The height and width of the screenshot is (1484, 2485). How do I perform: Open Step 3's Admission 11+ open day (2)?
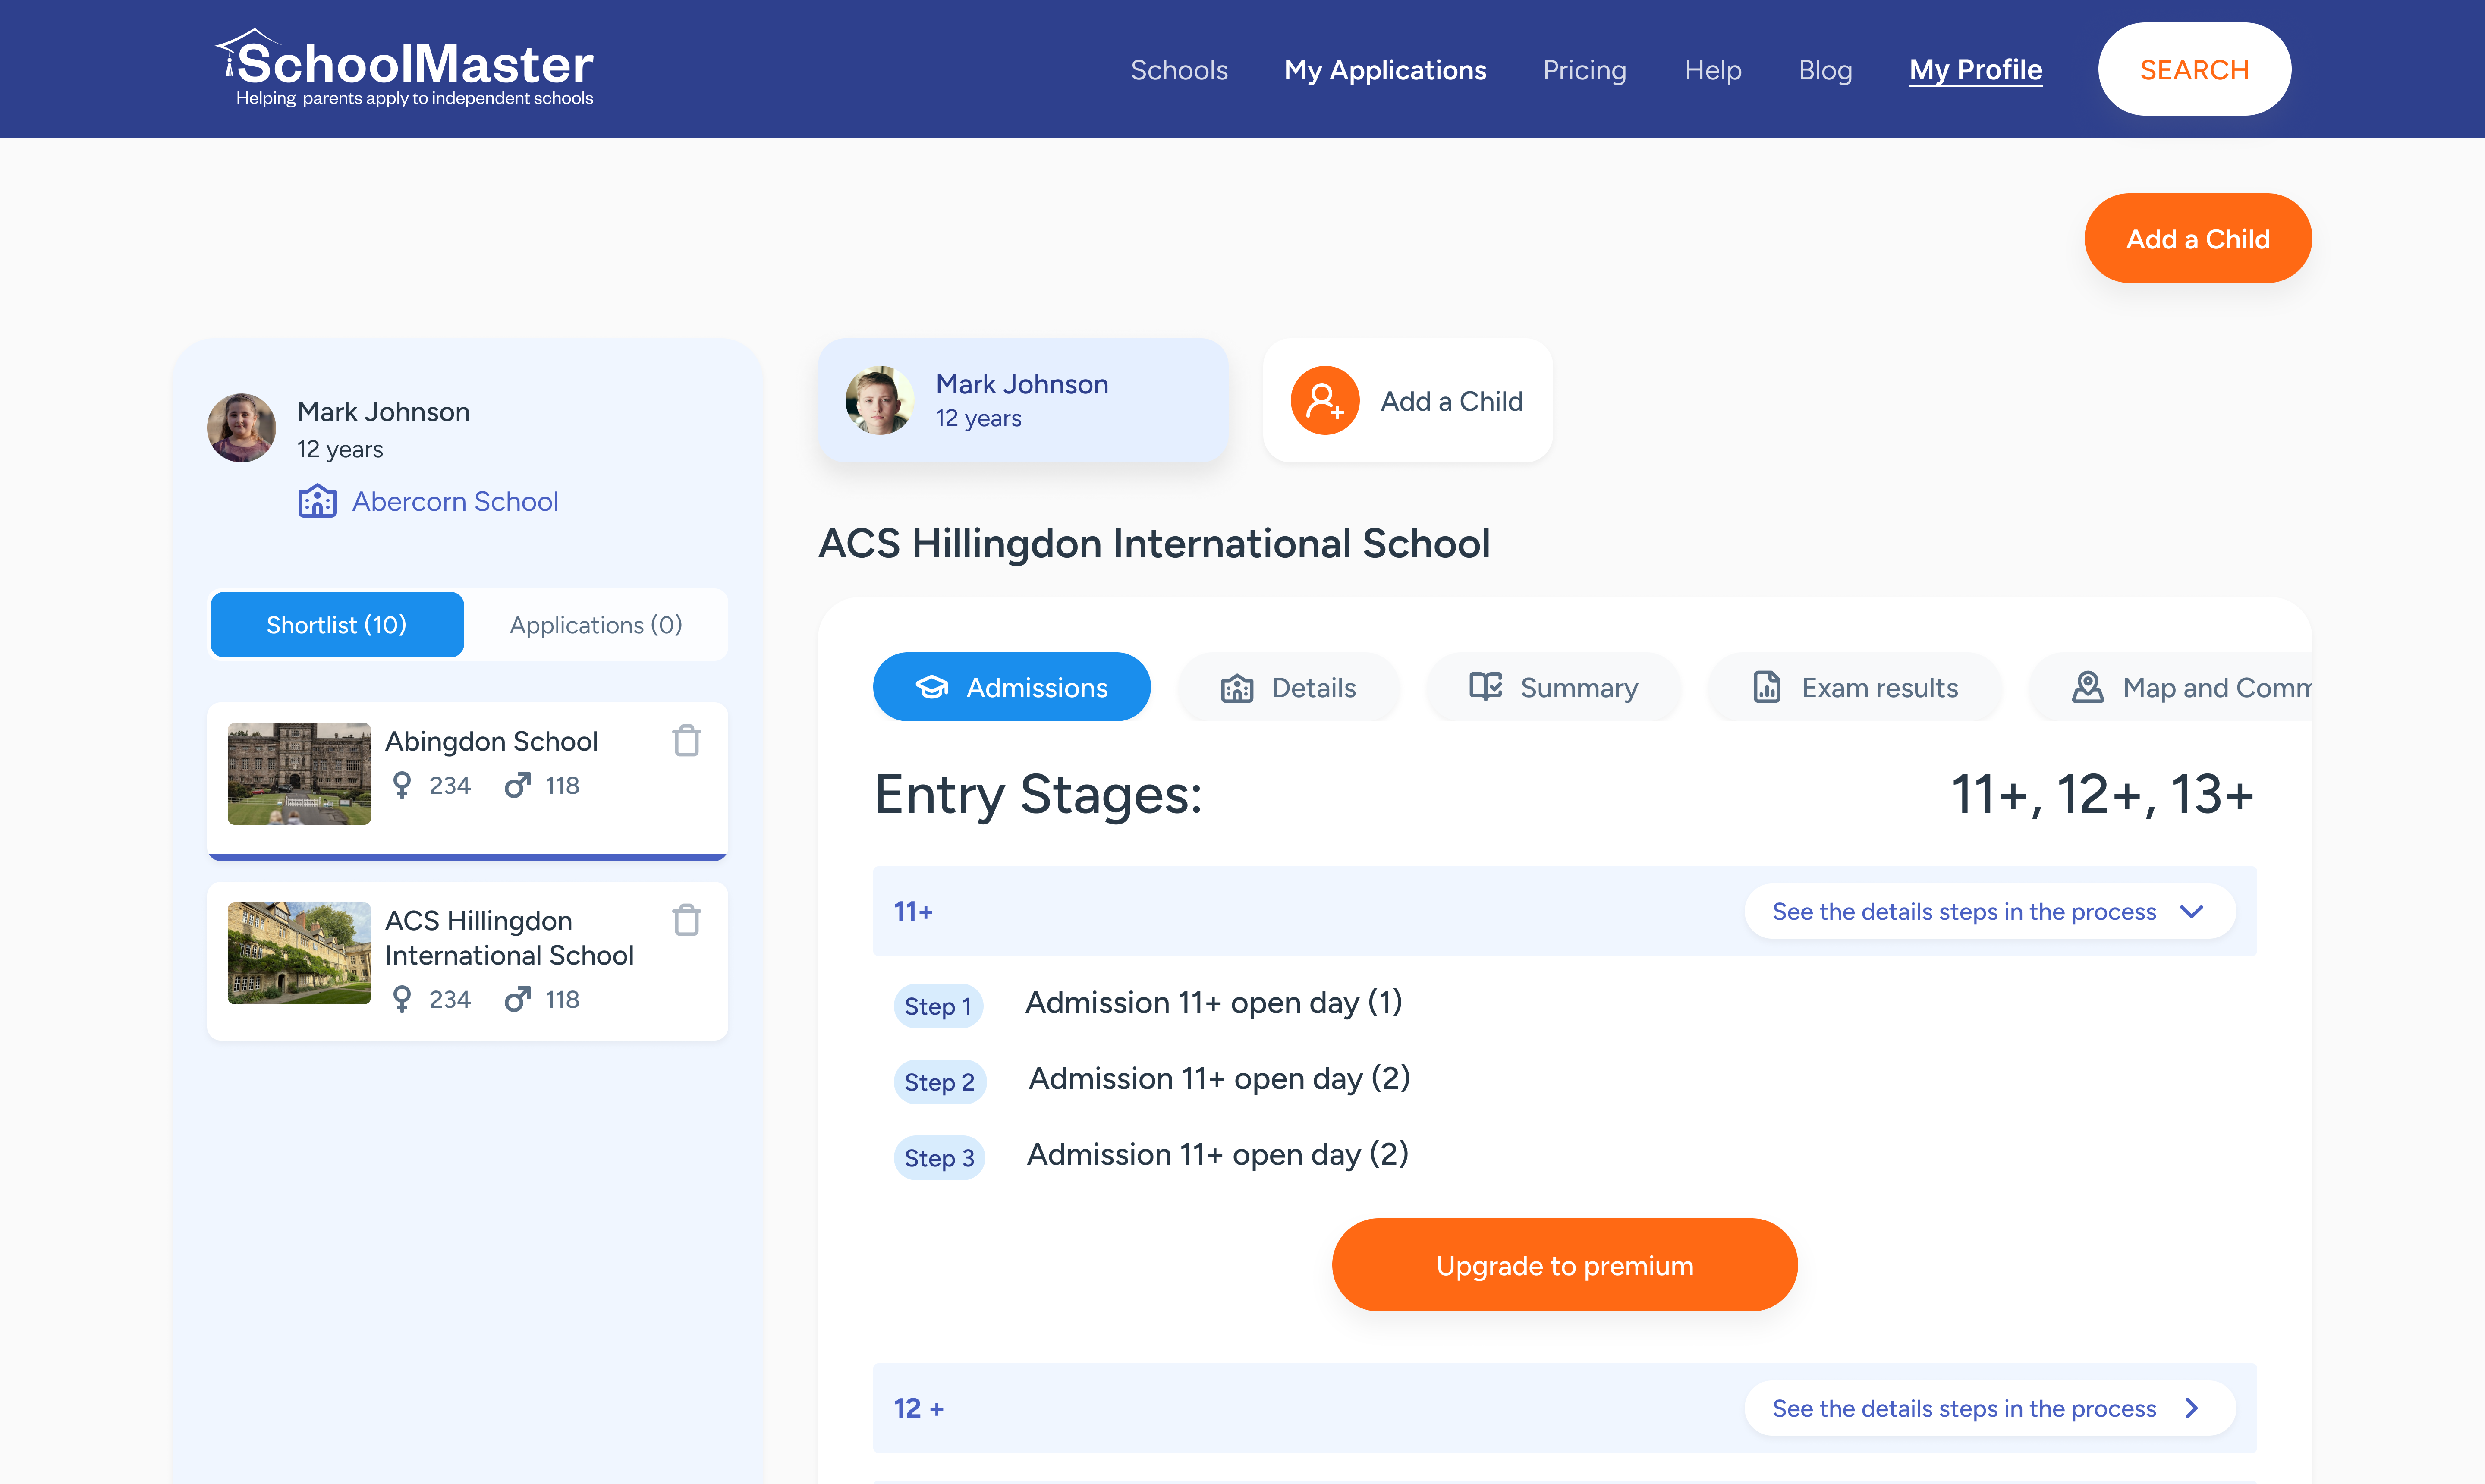(1218, 1154)
